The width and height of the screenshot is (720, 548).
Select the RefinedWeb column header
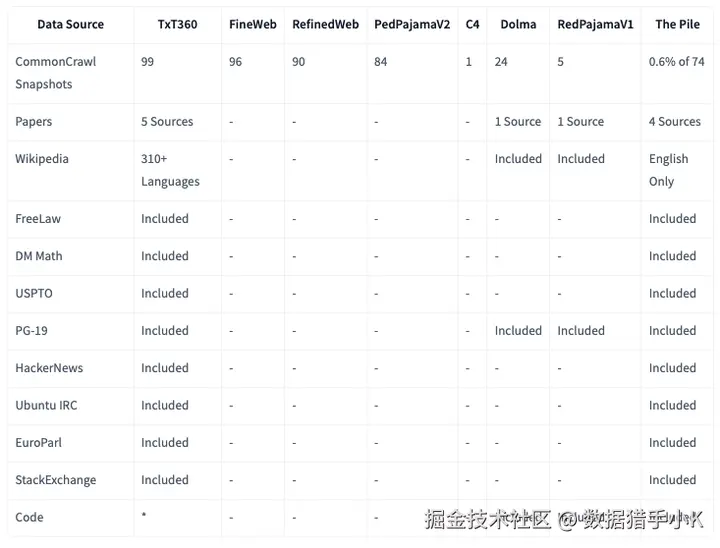point(325,24)
